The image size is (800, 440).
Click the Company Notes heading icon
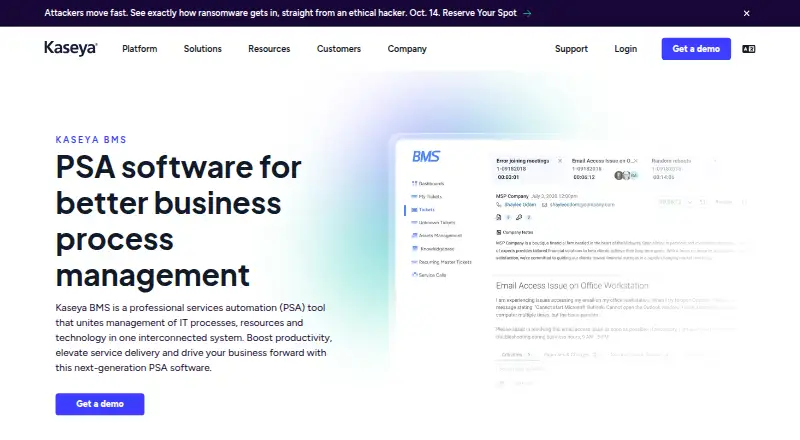(498, 232)
